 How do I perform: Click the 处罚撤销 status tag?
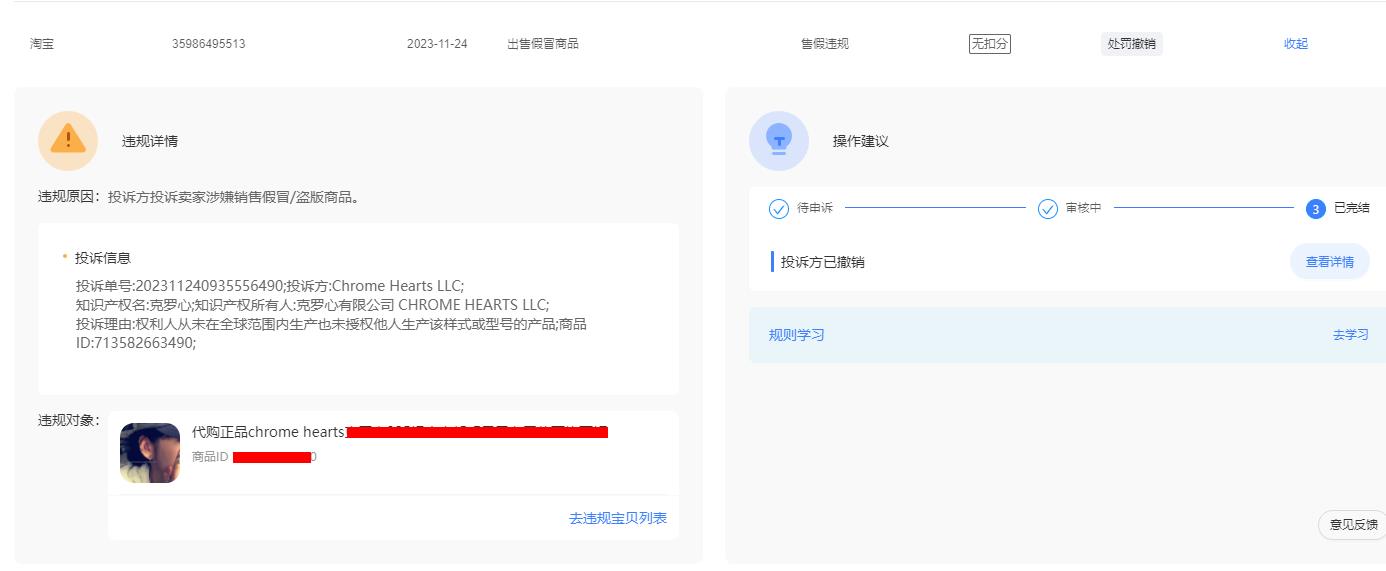[x=1132, y=44]
